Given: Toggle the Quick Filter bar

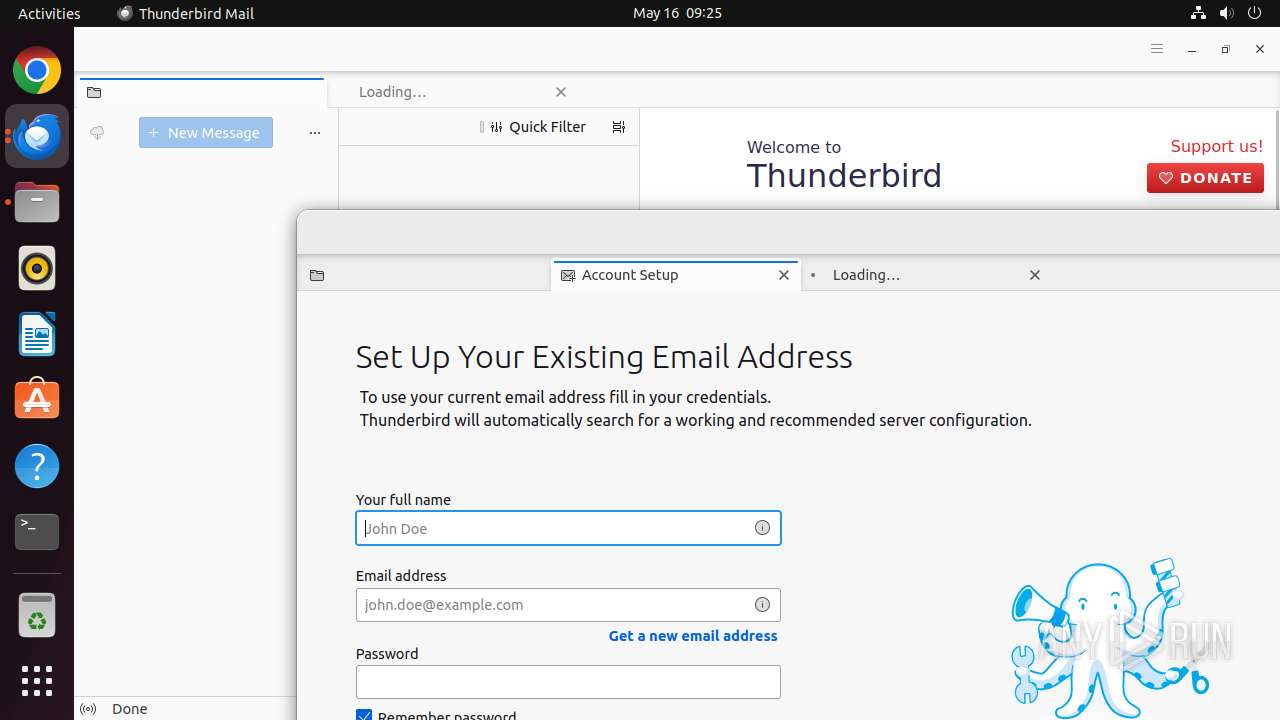Looking at the screenshot, I should coord(538,127).
